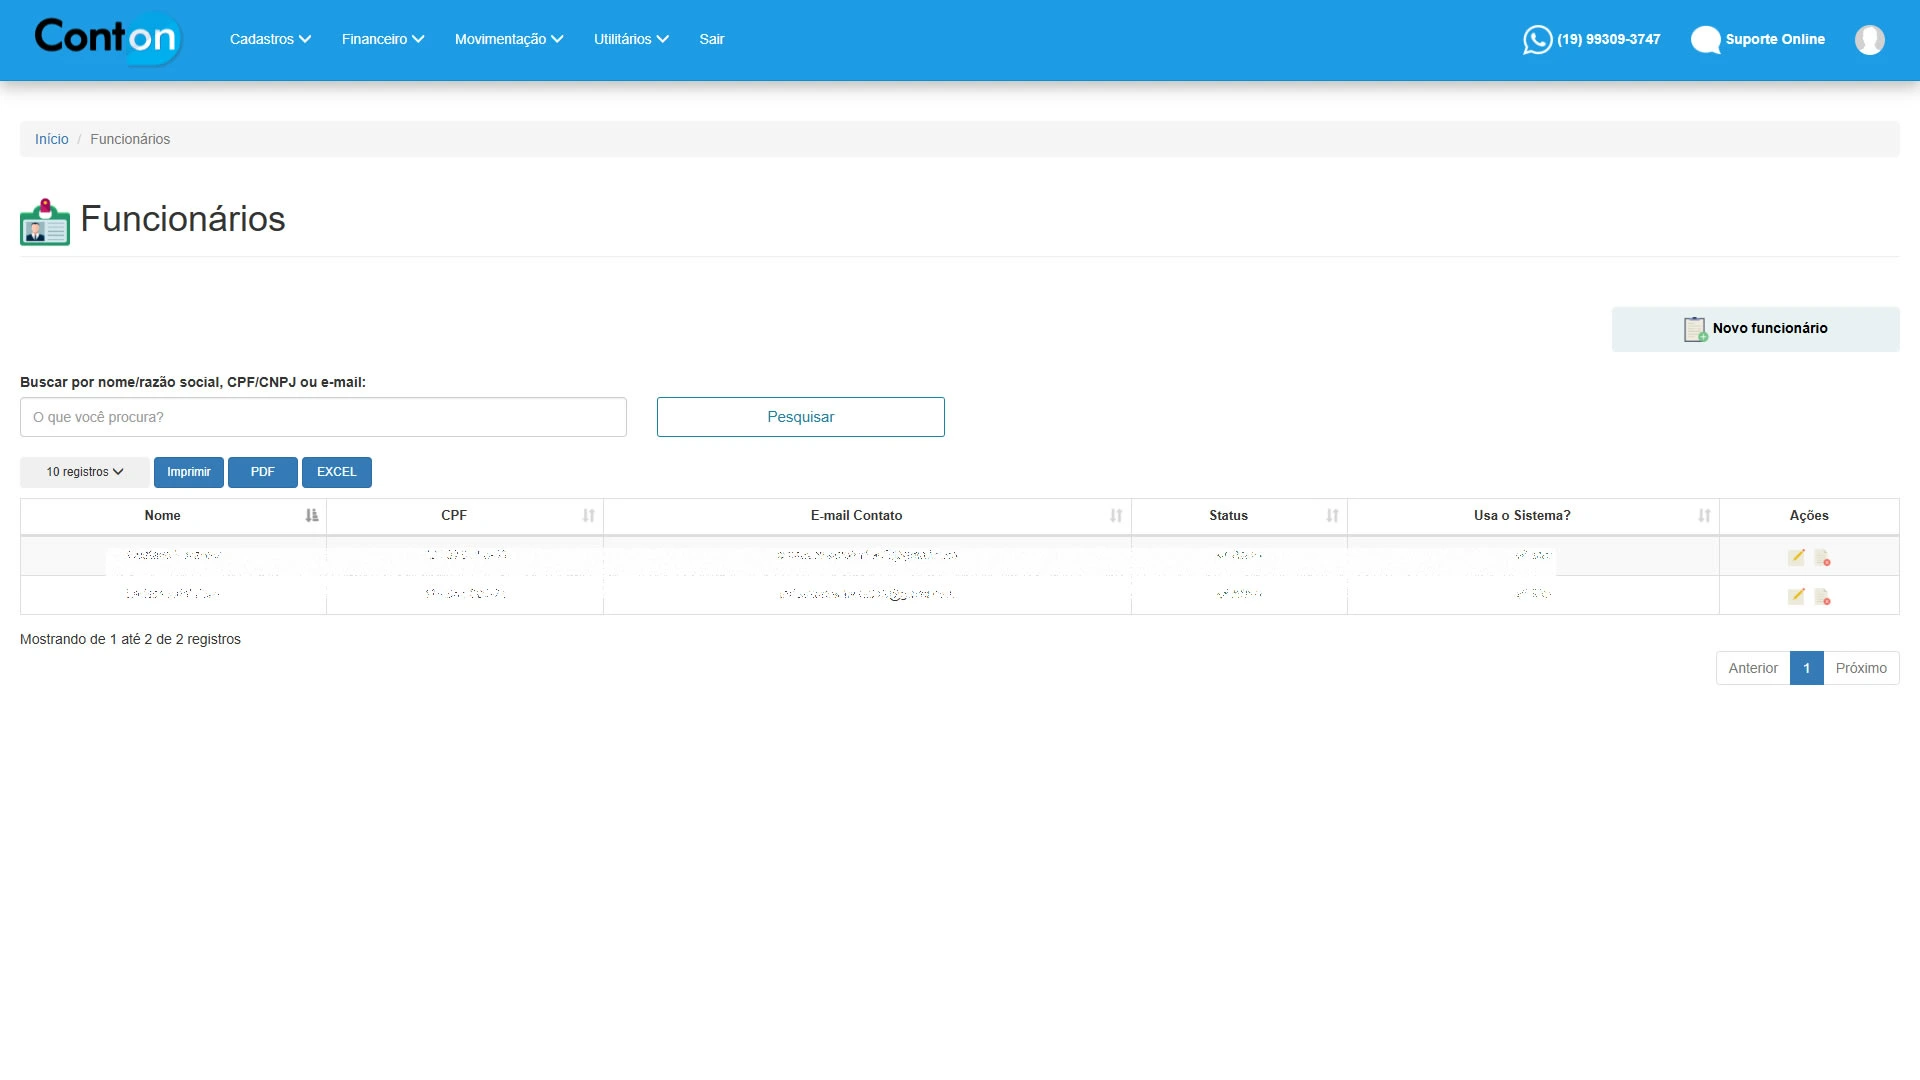The image size is (1920, 1080).
Task: Click delete icon in second employee row
Action: (1822, 597)
